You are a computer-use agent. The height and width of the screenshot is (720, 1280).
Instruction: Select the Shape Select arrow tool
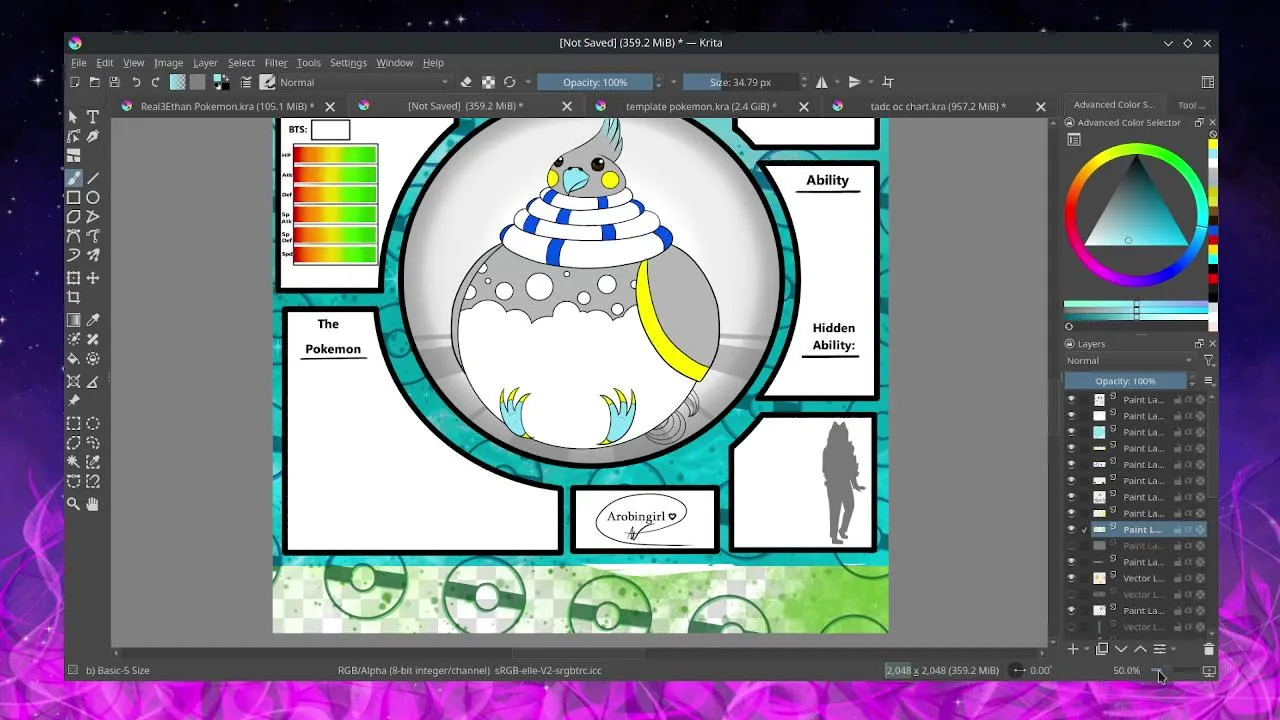click(74, 117)
